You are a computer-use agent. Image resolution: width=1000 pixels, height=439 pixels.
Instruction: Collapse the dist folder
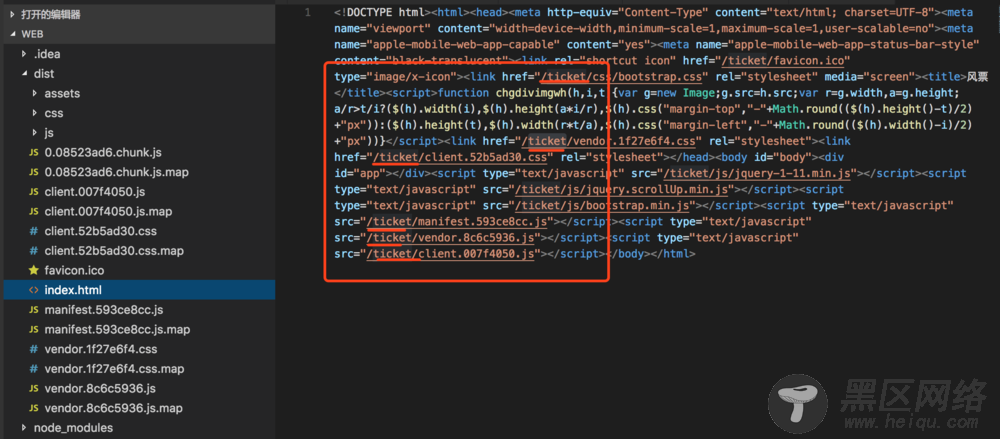coord(24,73)
